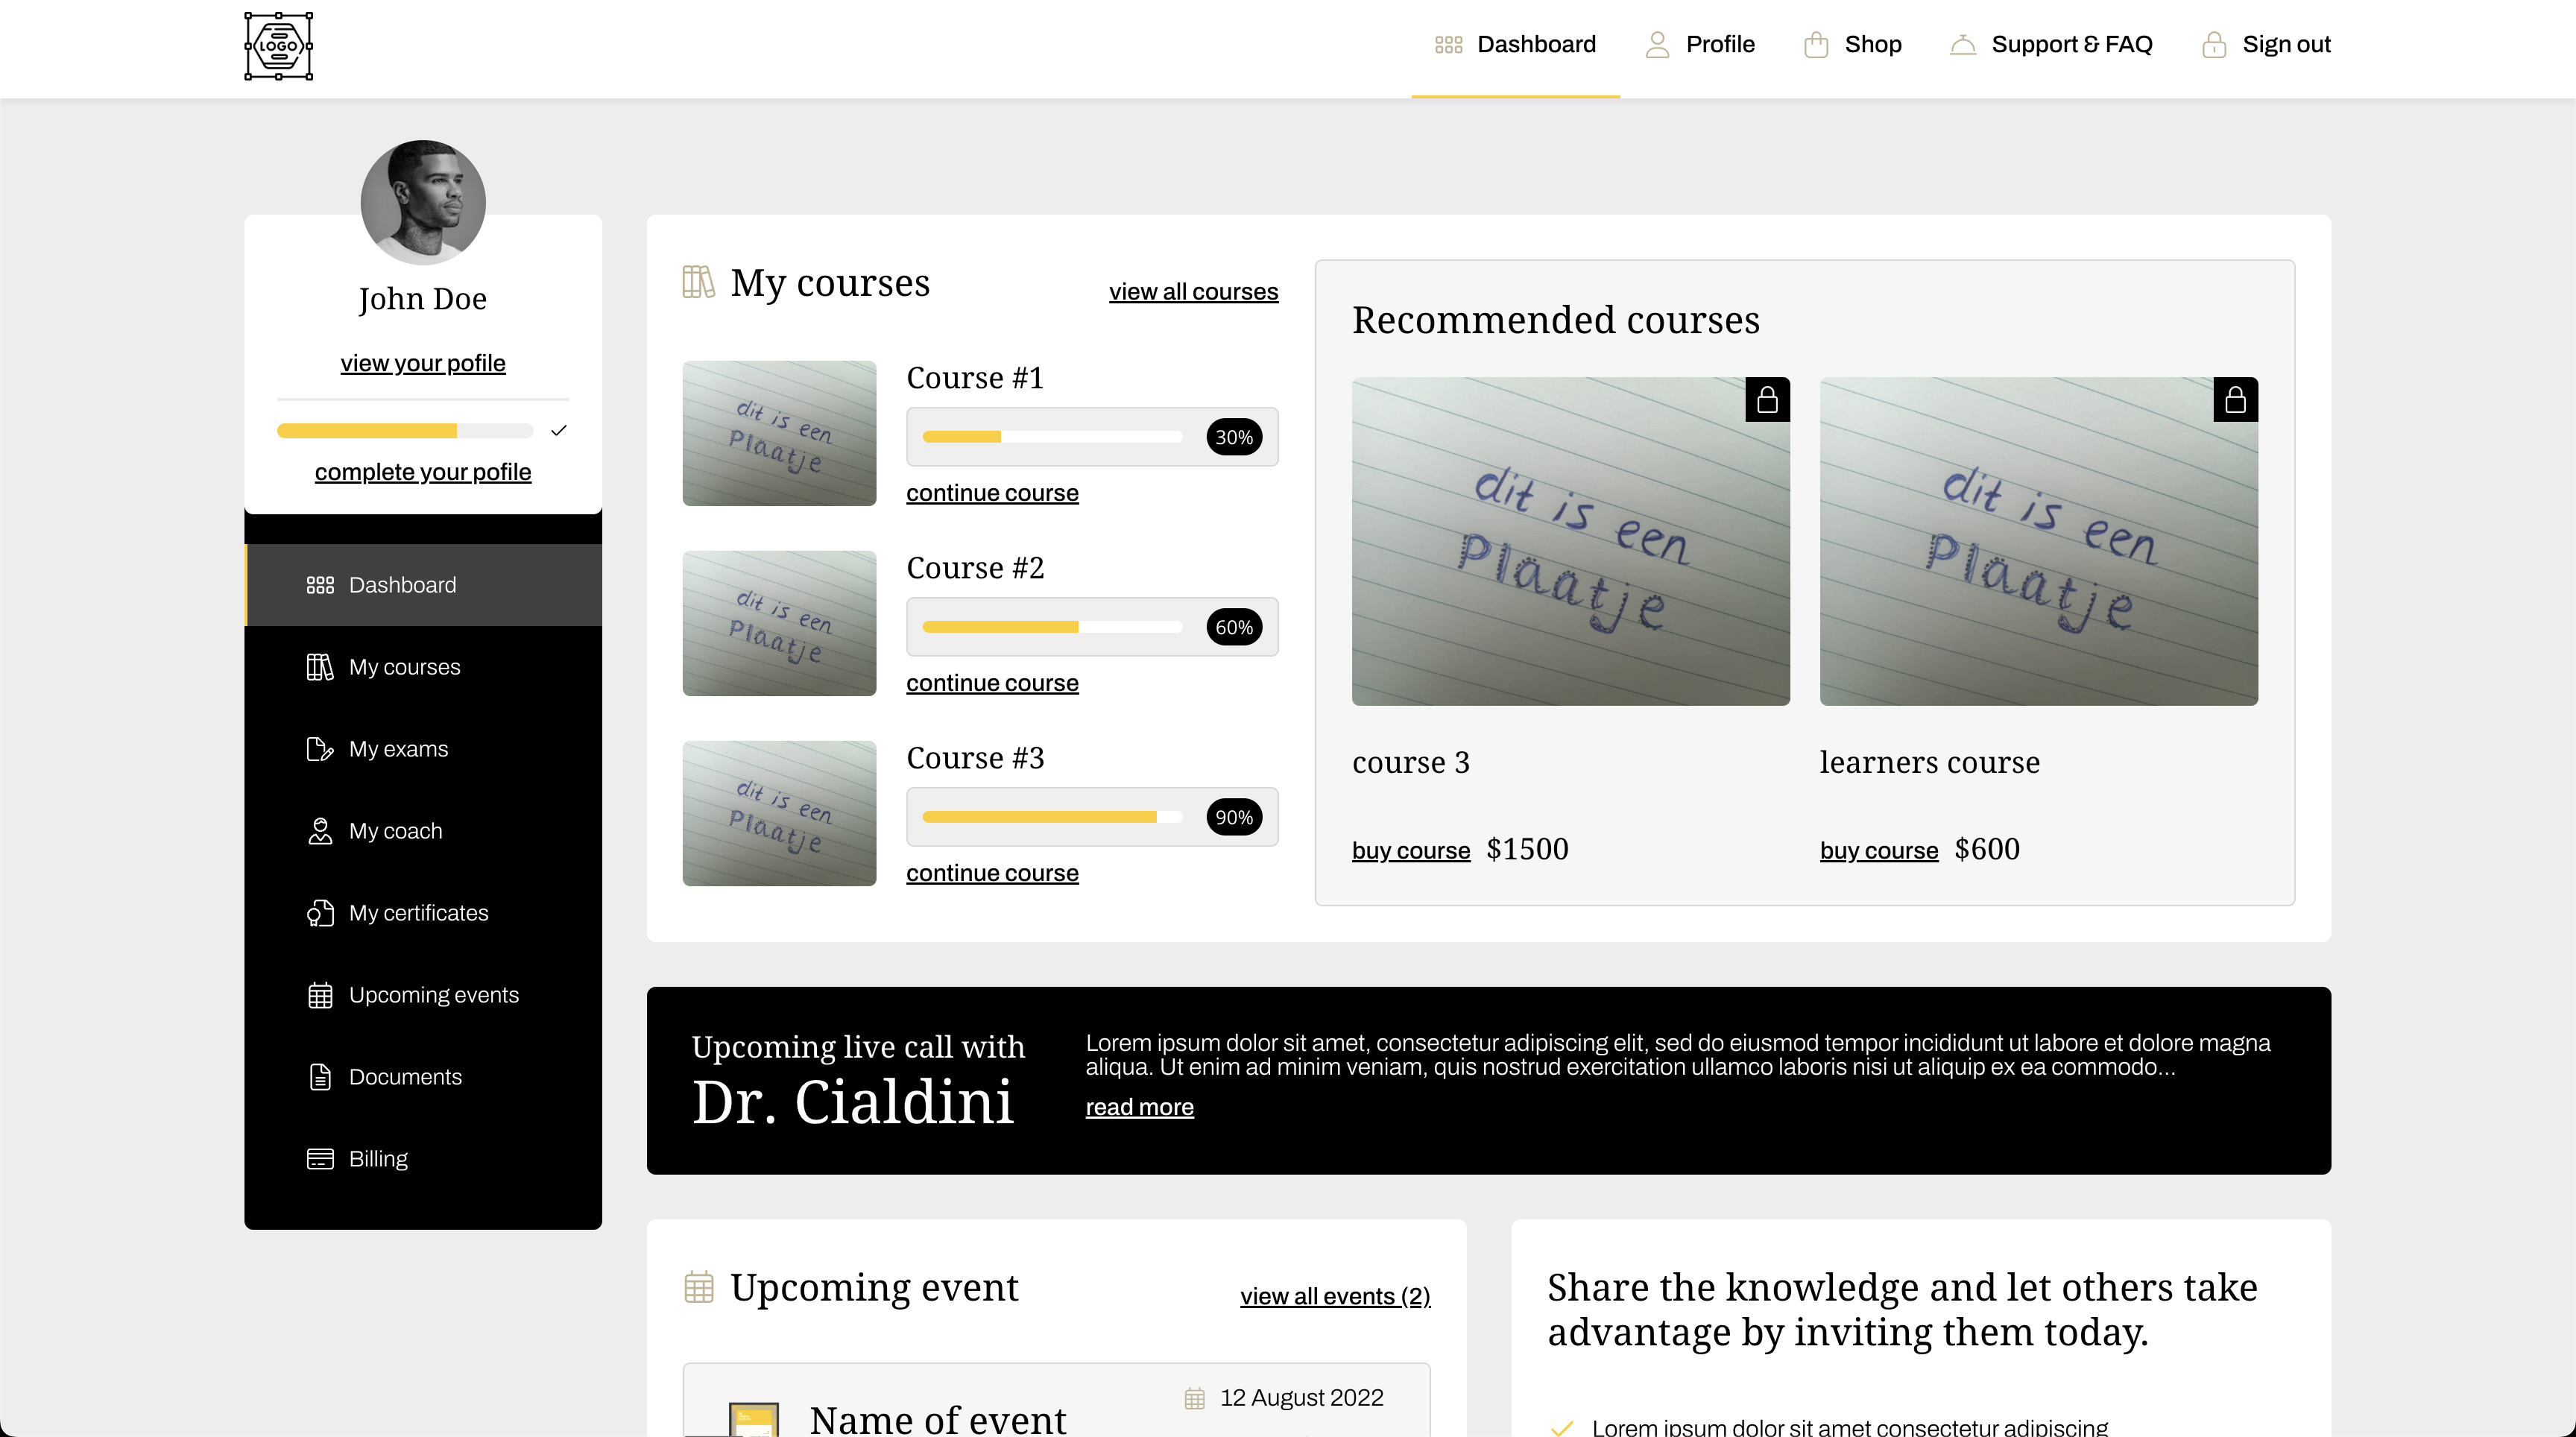Click the lock icon on learners course
Viewport: 2576px width, 1437px height.
pyautogui.click(x=2235, y=400)
